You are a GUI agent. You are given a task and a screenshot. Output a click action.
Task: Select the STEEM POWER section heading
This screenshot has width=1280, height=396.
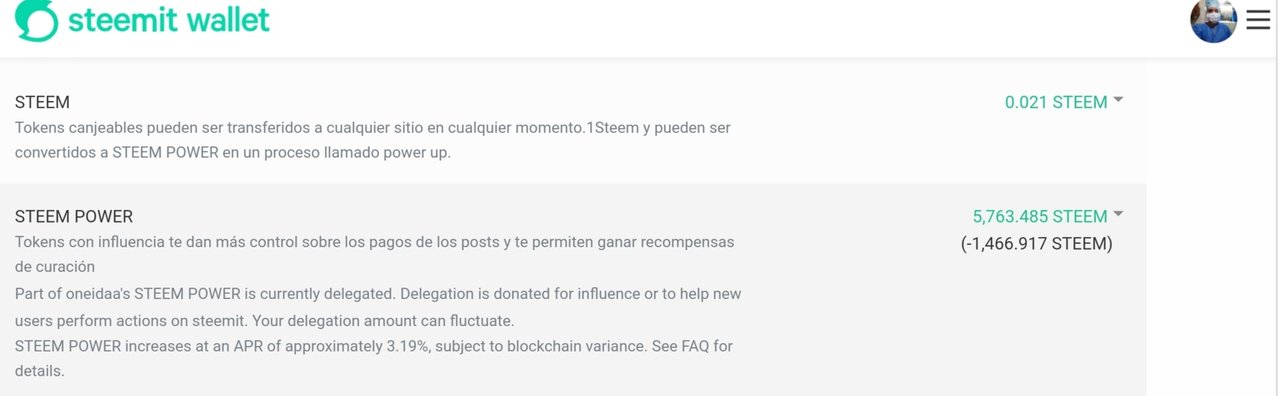click(74, 216)
